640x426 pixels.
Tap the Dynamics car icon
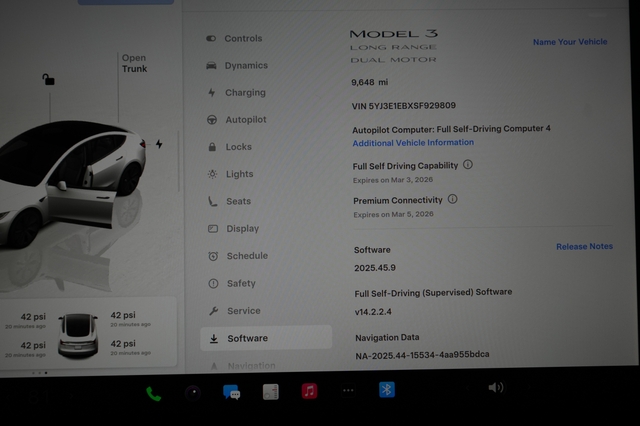coord(211,65)
